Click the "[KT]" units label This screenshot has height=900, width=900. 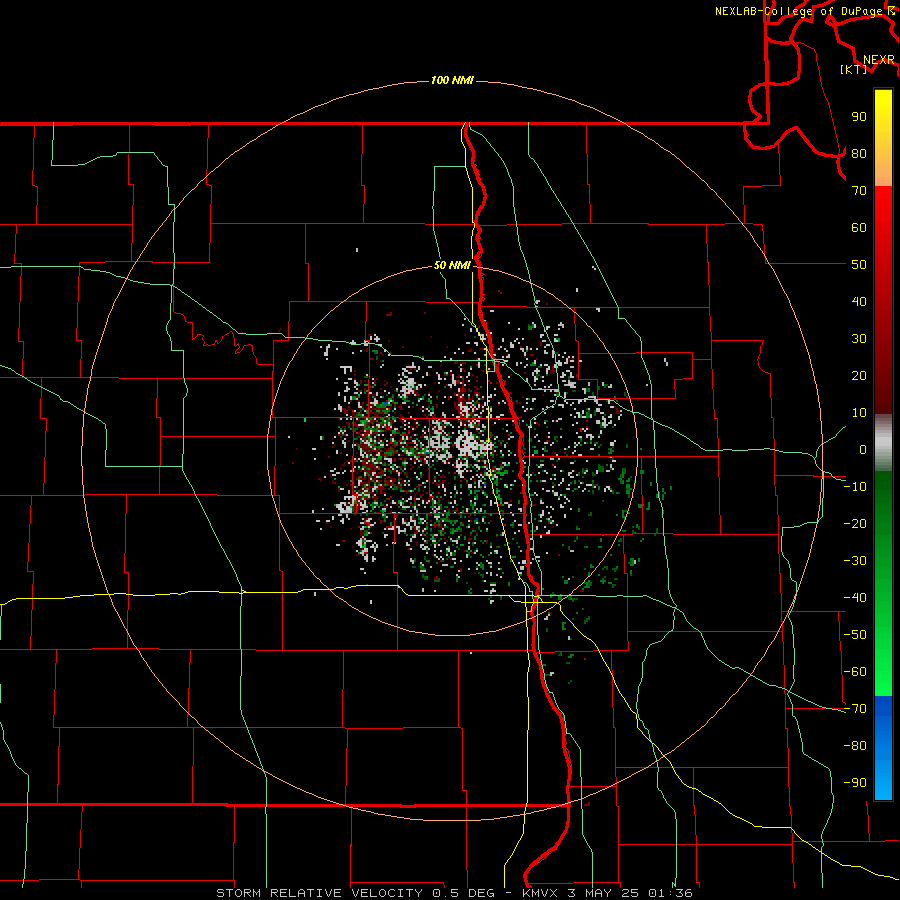tap(854, 69)
